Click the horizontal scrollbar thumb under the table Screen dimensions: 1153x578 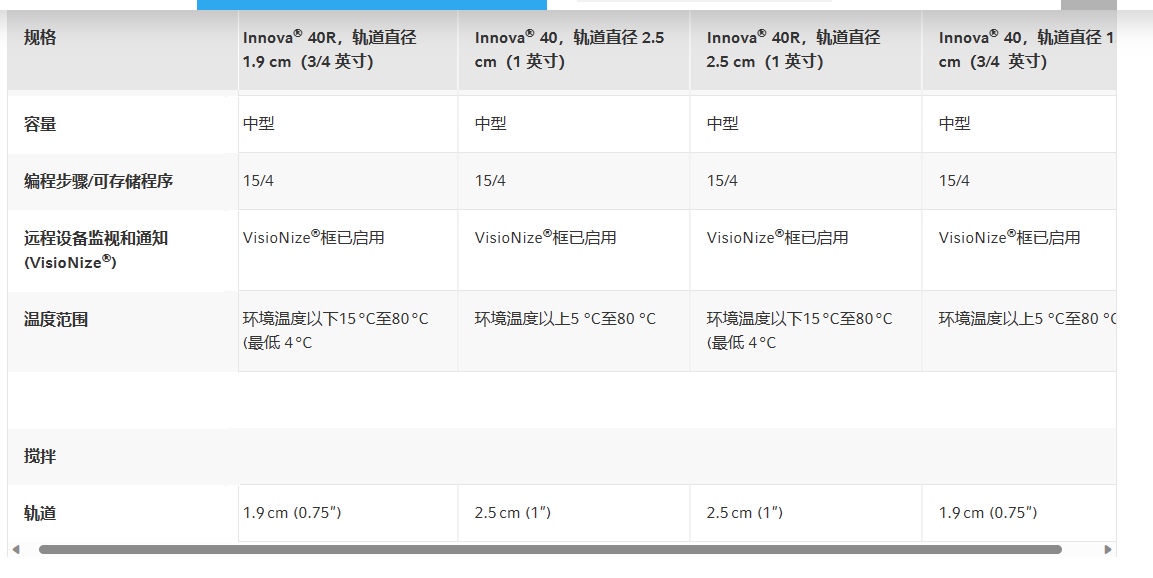(550, 549)
